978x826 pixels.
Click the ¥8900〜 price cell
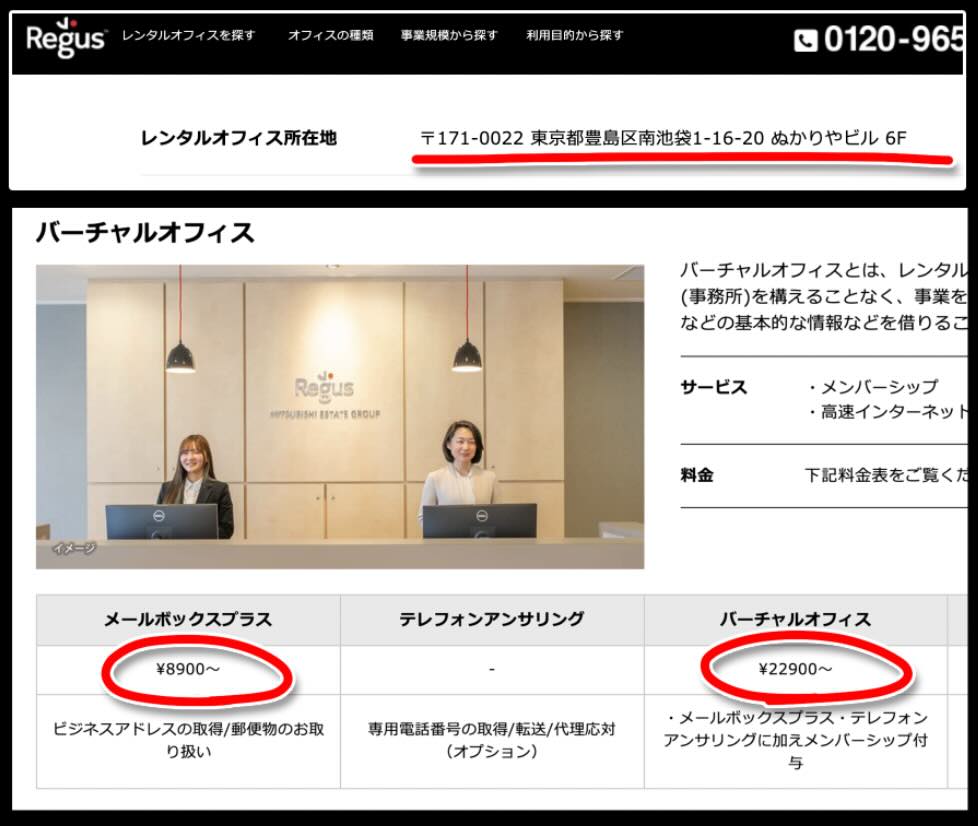(188, 670)
